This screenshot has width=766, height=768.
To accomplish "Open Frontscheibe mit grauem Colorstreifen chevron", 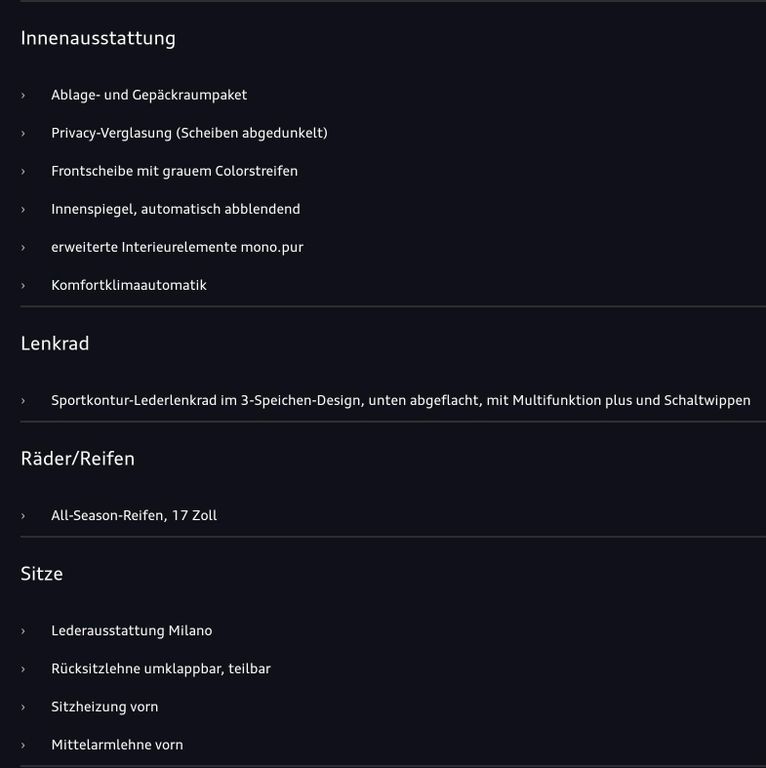I will coord(23,171).
